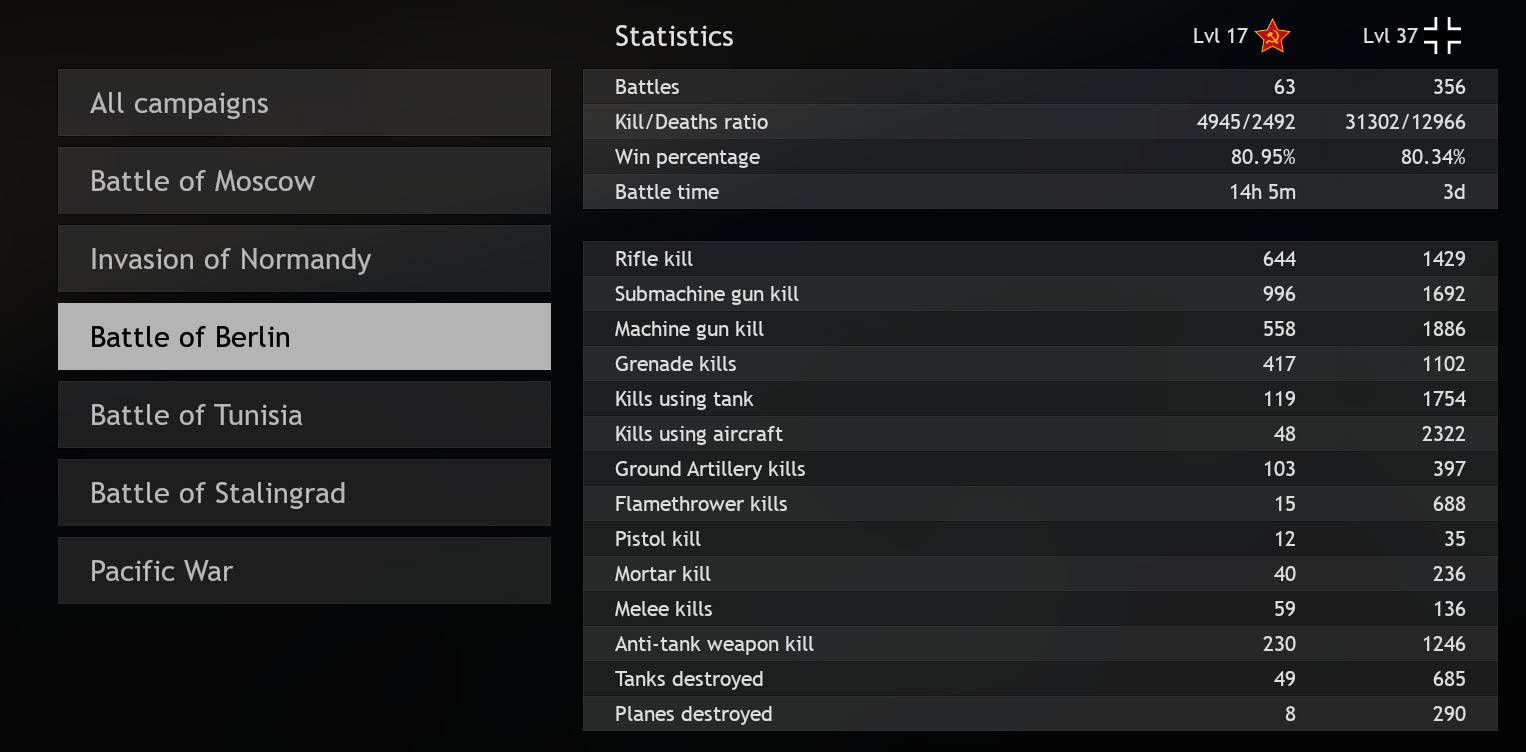
Task: Click the Planes destroyed row
Action: click(x=1040, y=714)
